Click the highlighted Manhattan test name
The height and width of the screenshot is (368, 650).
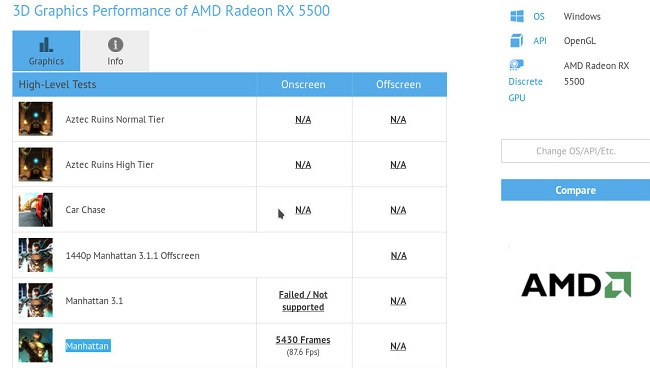(88, 346)
